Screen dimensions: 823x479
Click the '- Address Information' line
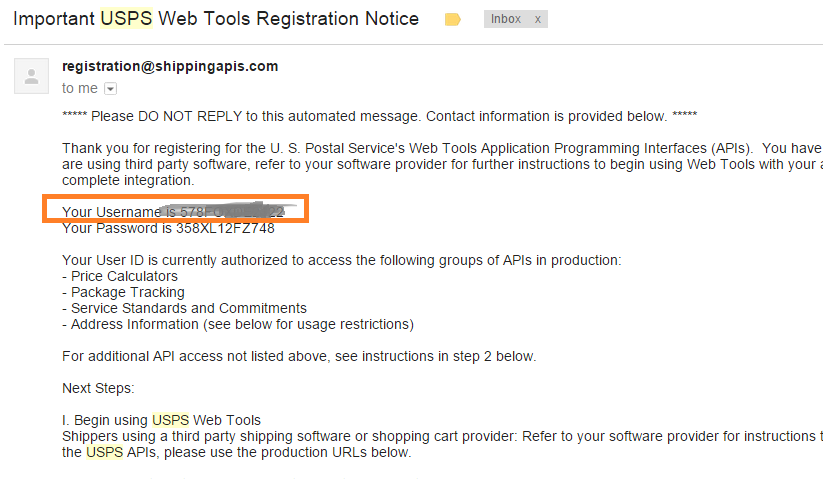point(238,325)
